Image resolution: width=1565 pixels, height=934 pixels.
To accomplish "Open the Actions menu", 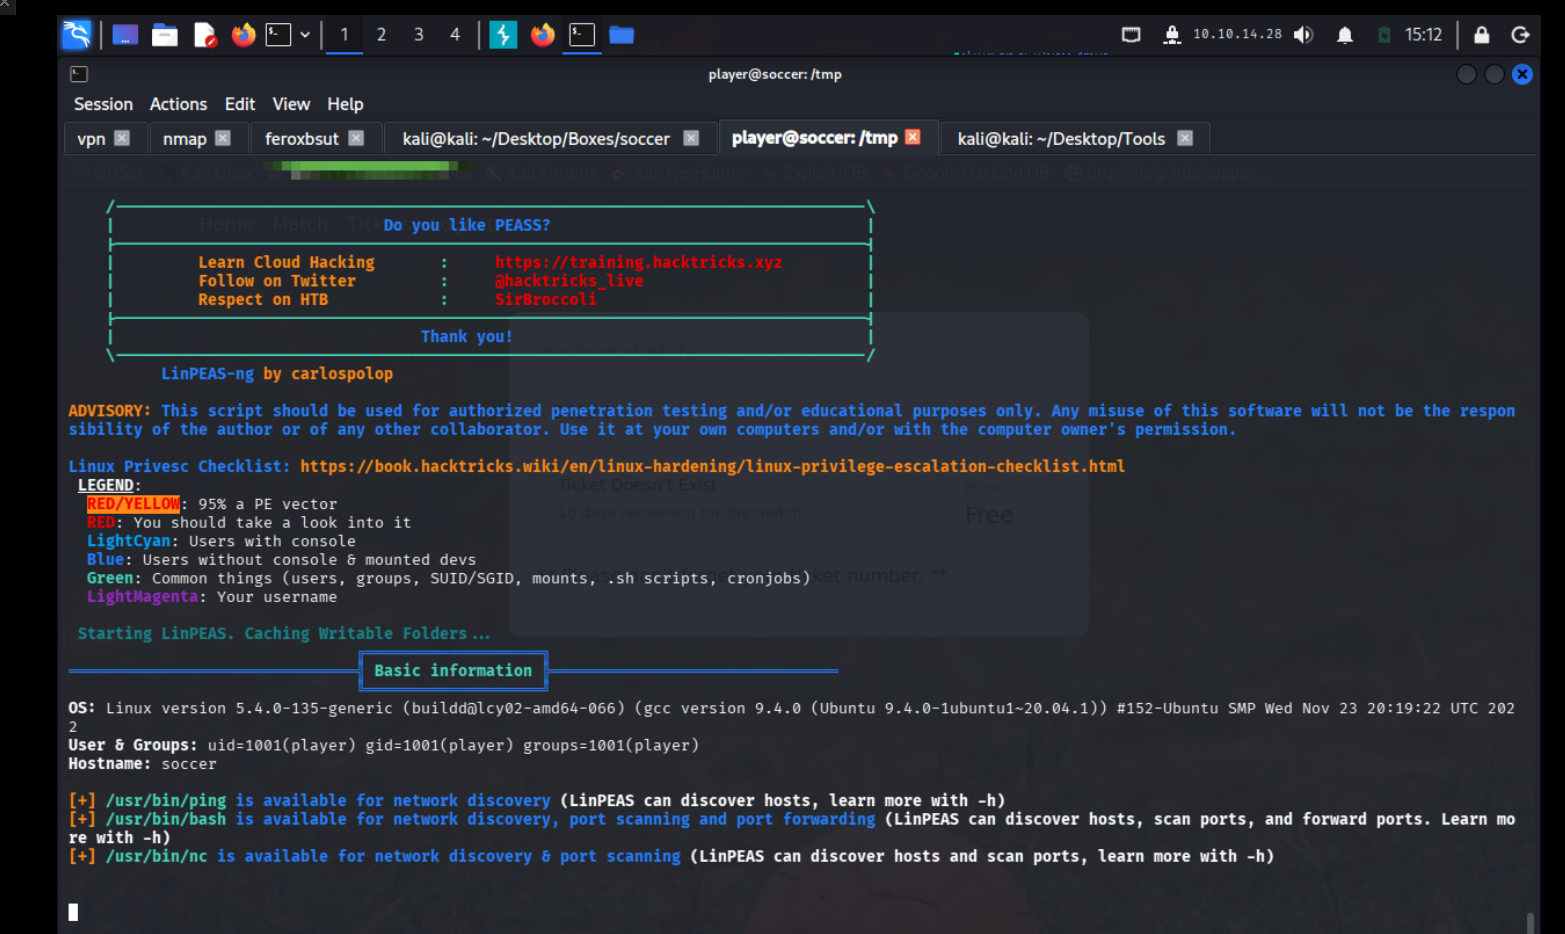I will click(178, 104).
